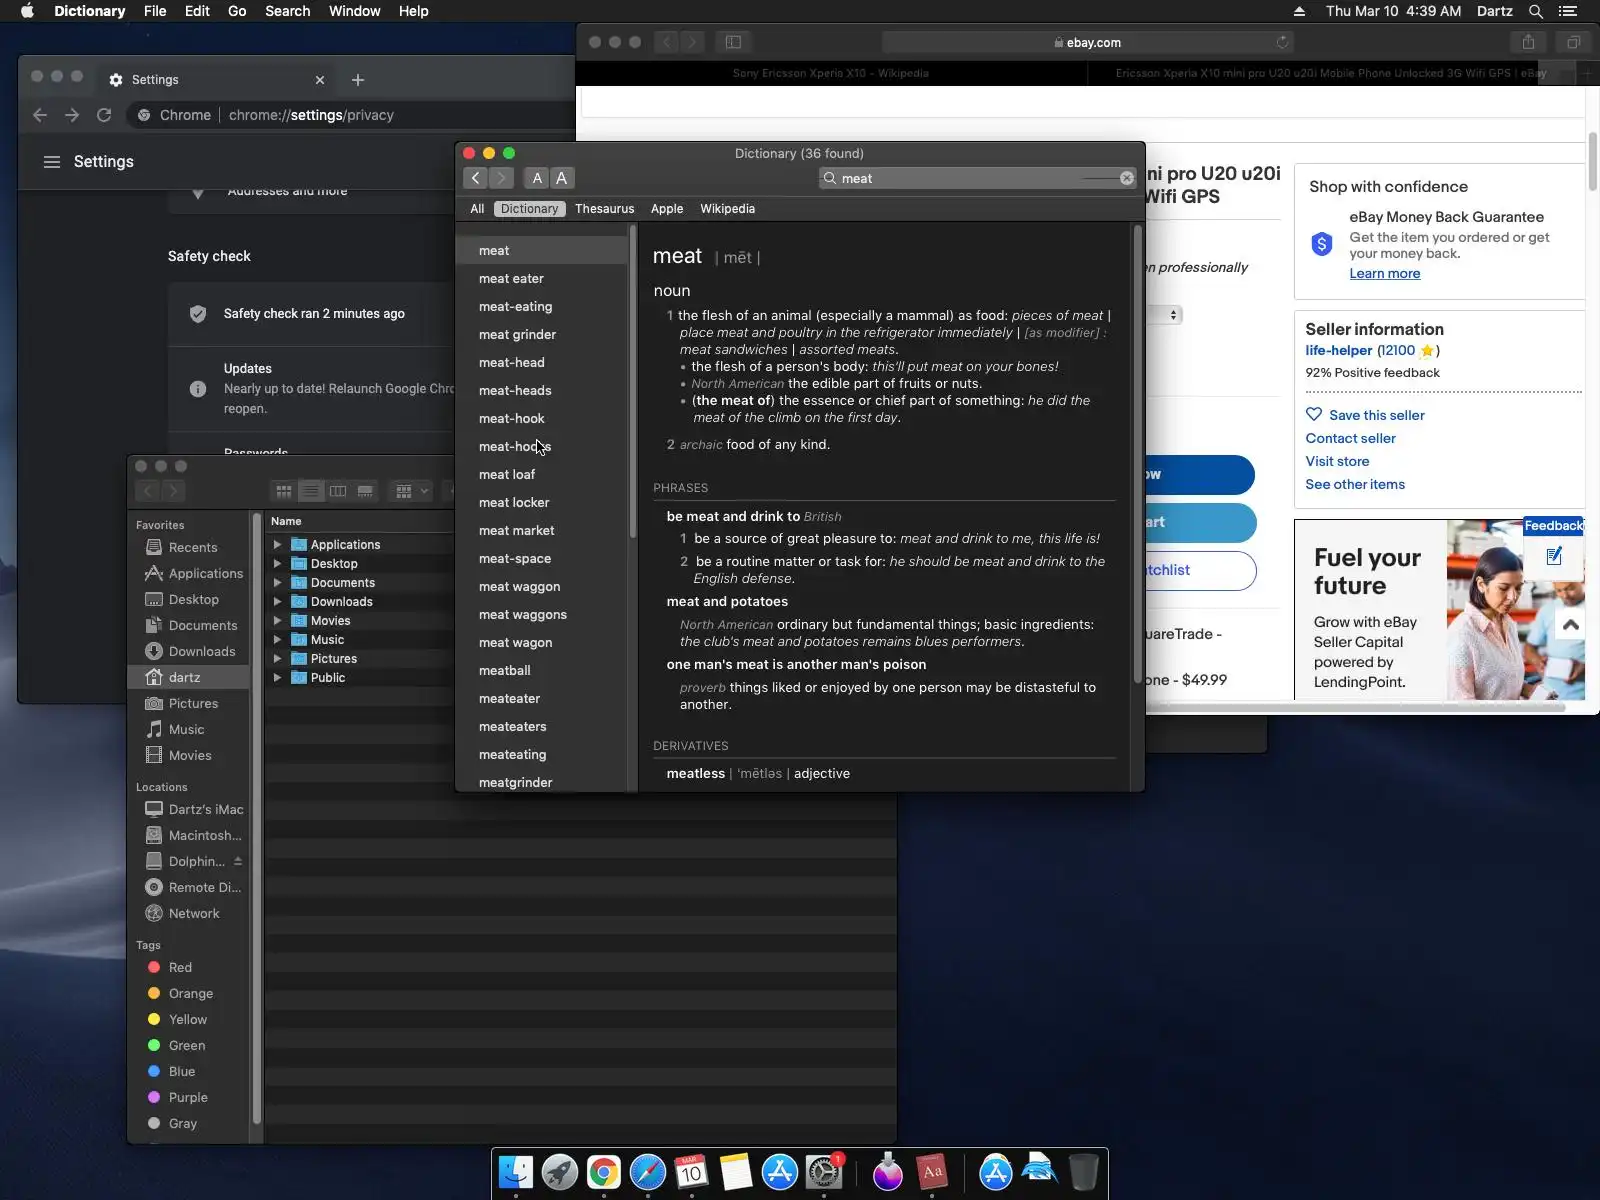Expand the Public folder in Finder list

(x=277, y=678)
